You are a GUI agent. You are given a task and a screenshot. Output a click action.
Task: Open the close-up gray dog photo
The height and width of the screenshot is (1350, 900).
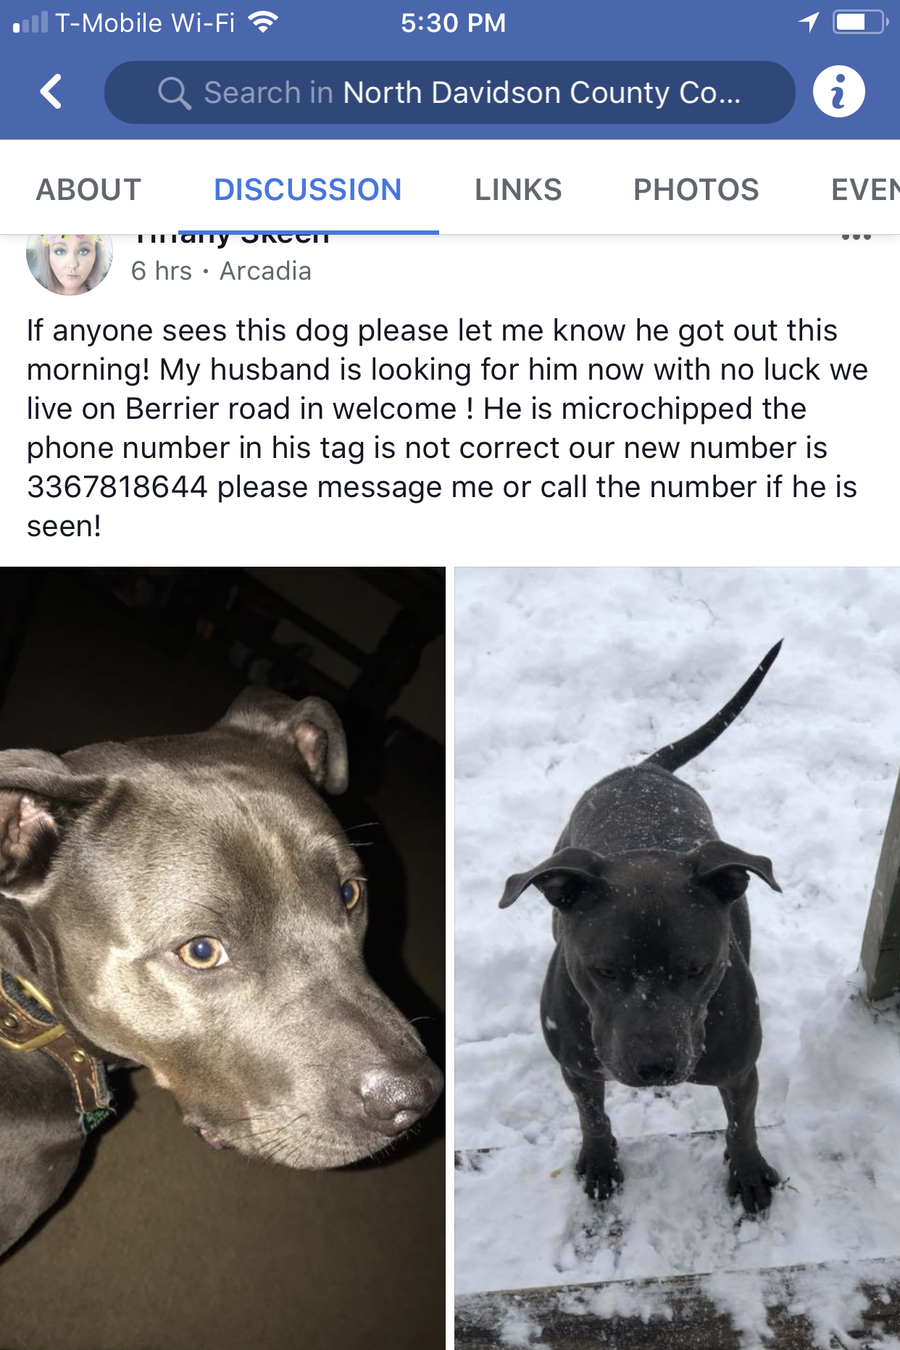[x=222, y=958]
